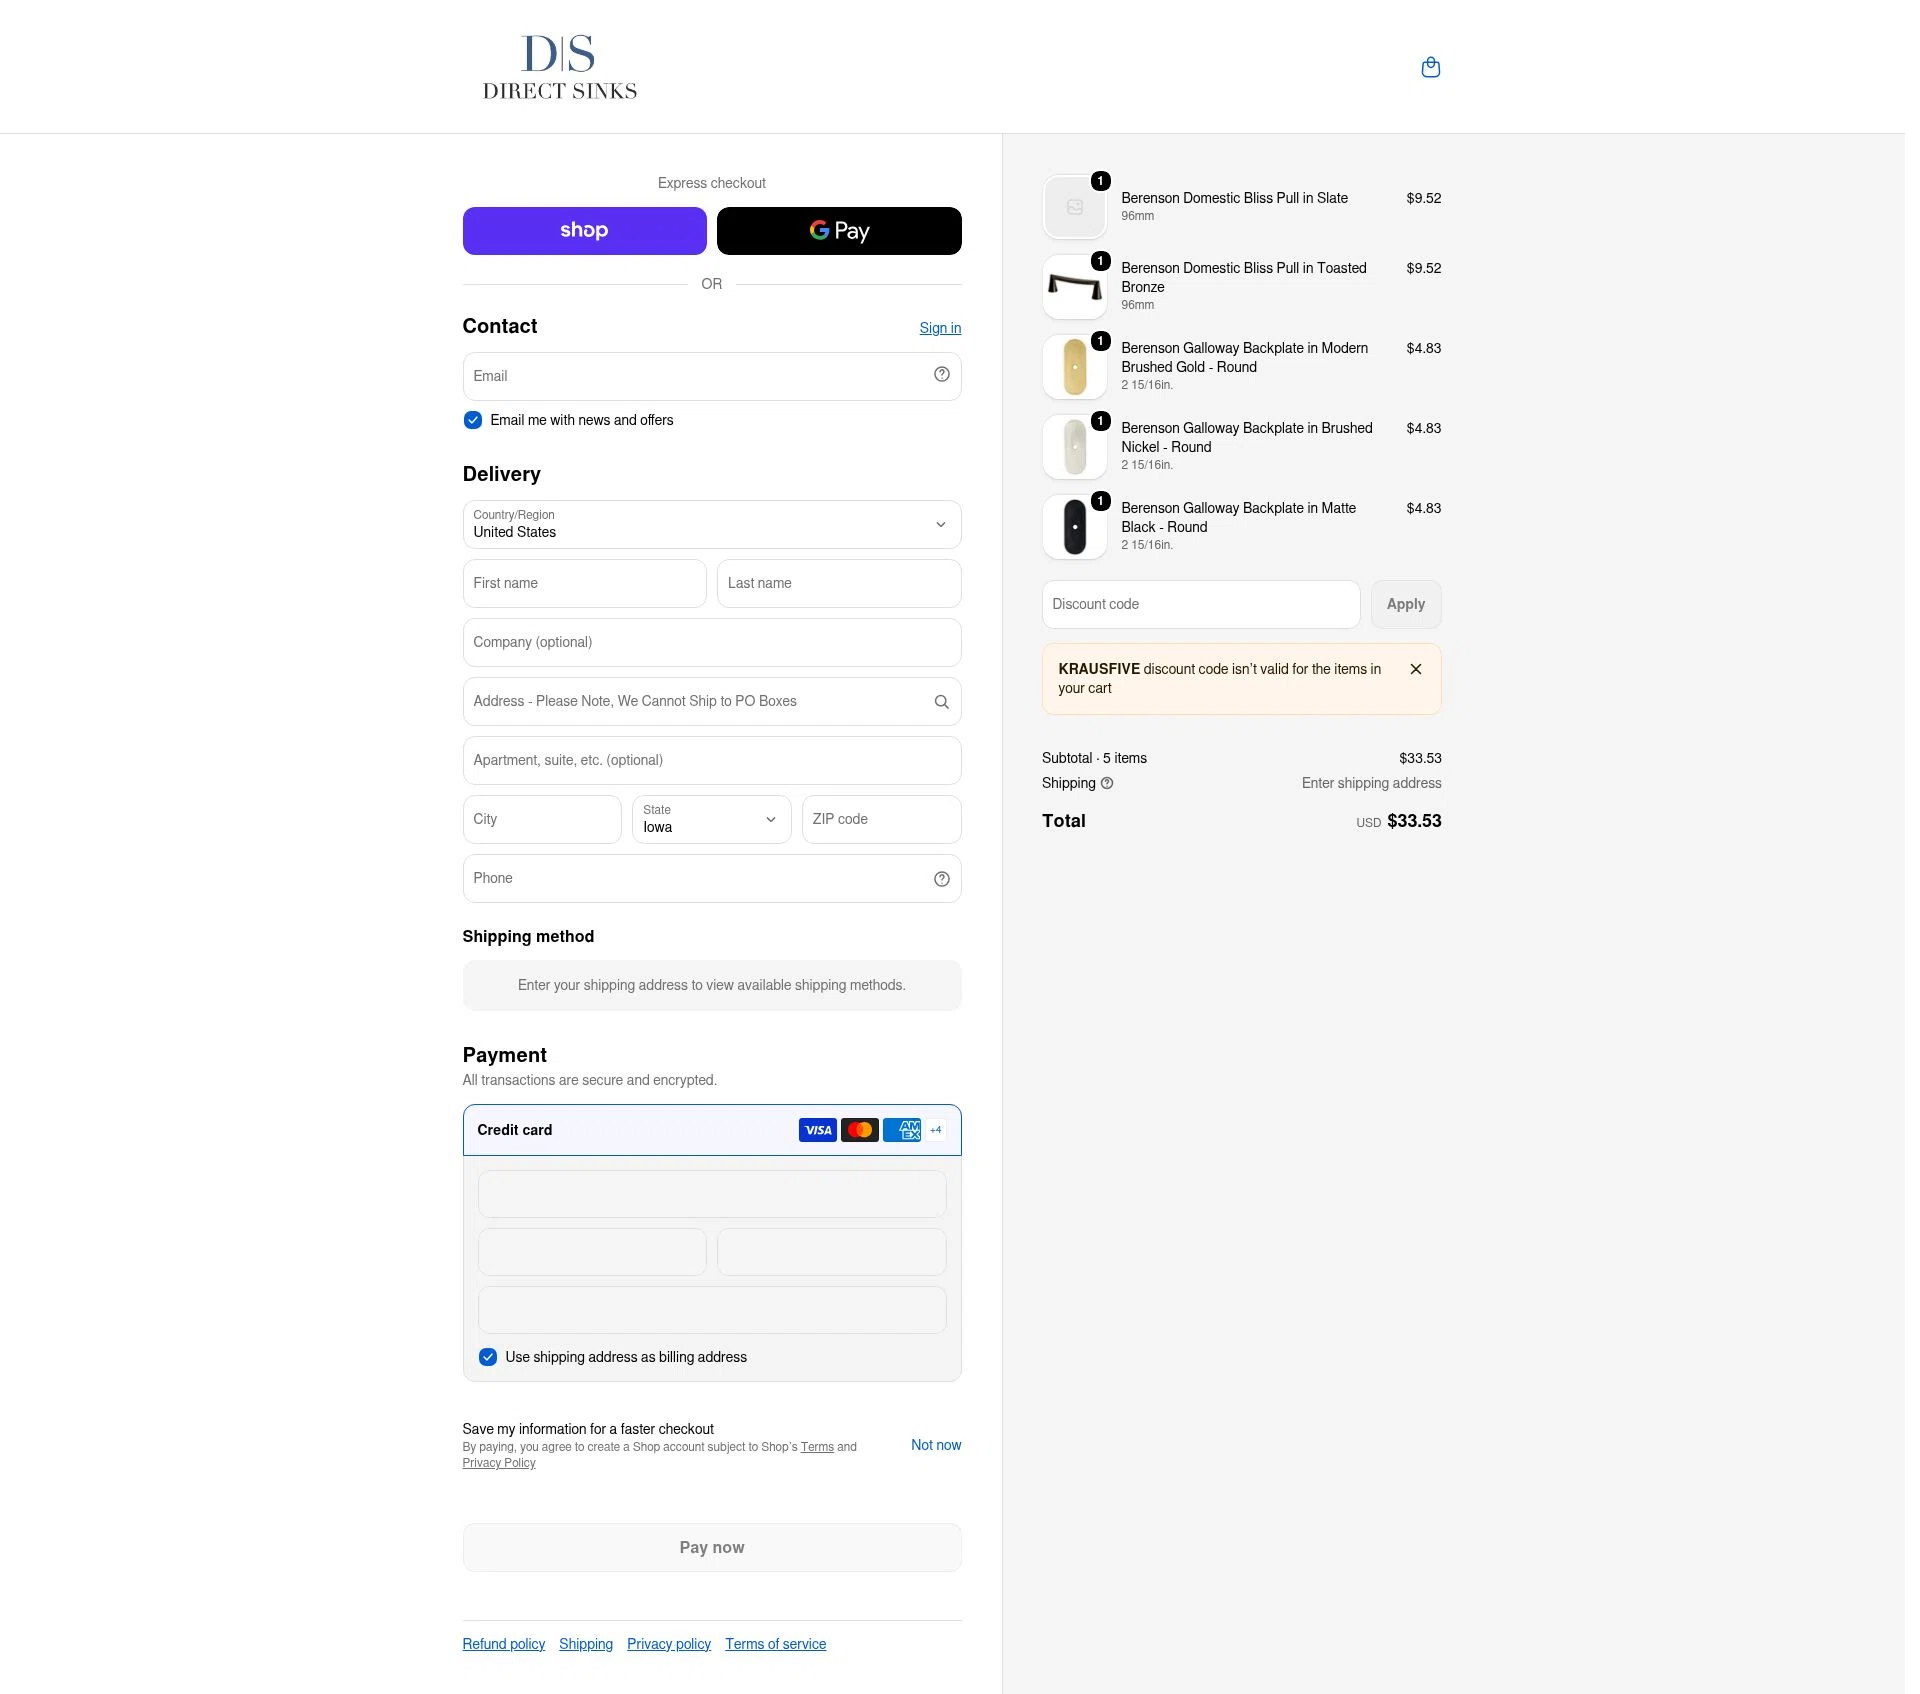Open the Terms of service link
Image resolution: width=1920 pixels, height=1694 pixels.
click(x=776, y=1644)
